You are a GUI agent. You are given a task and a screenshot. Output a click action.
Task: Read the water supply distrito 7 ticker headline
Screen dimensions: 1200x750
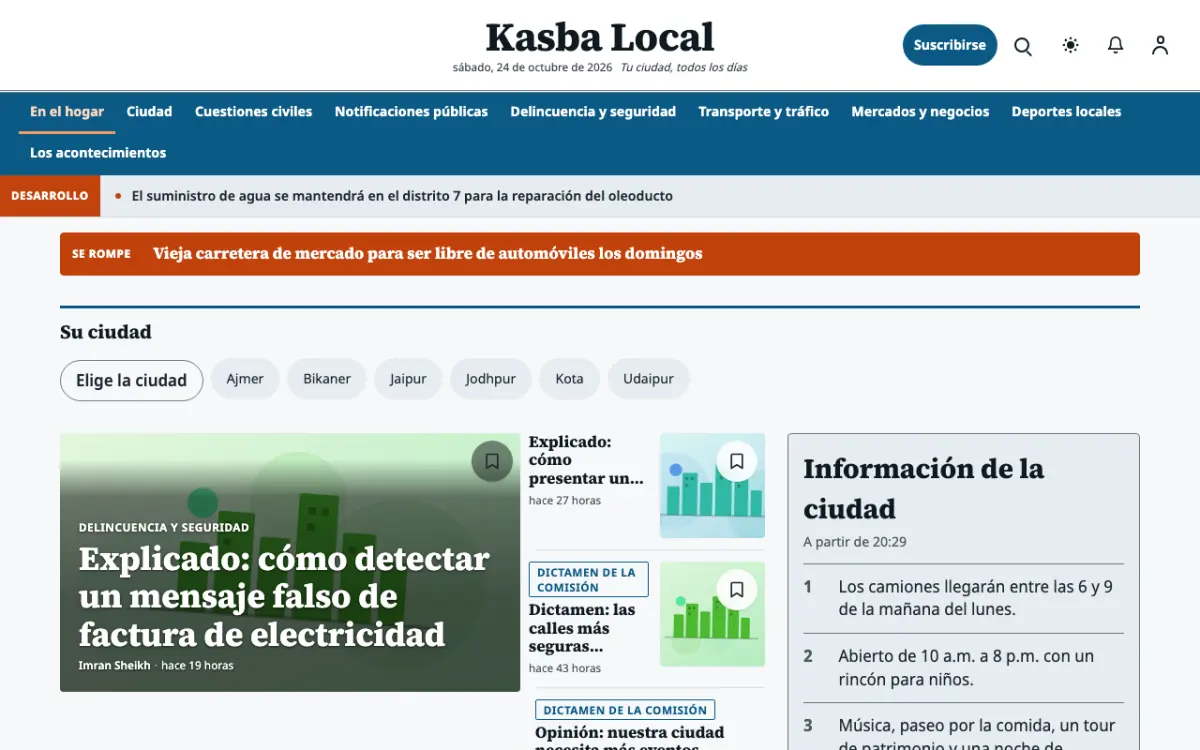pos(402,196)
